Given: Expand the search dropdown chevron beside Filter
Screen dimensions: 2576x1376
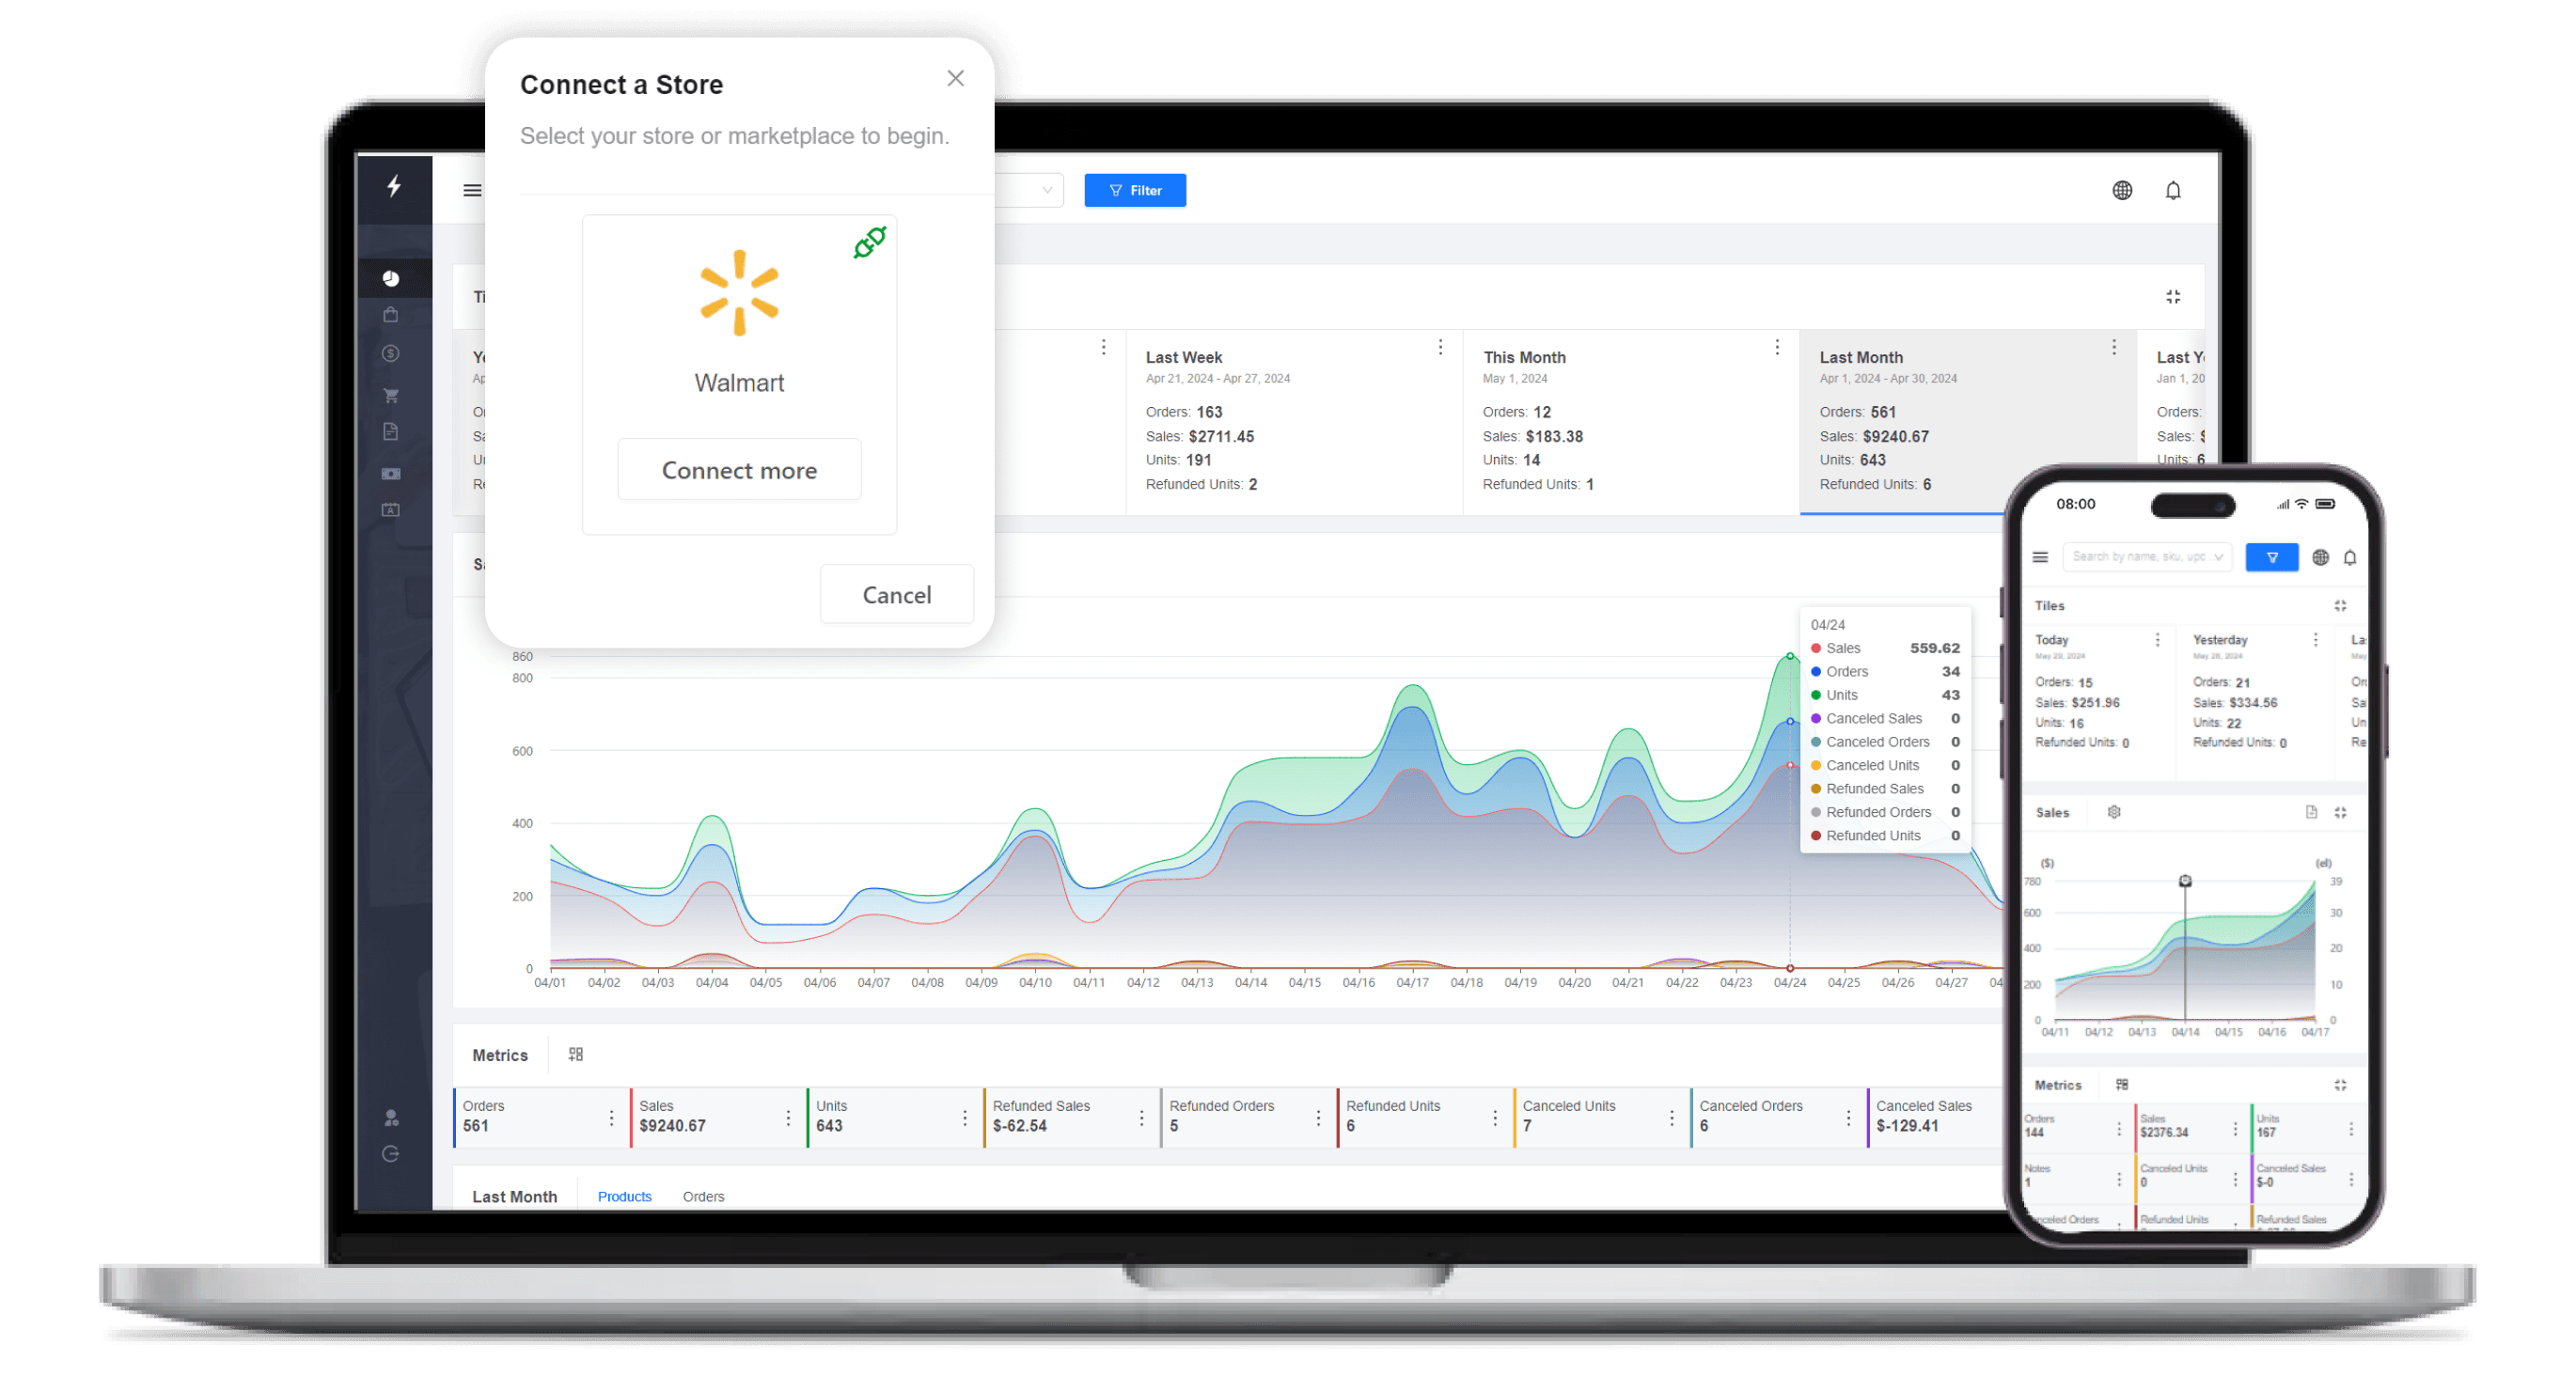Looking at the screenshot, I should pyautogui.click(x=1047, y=190).
